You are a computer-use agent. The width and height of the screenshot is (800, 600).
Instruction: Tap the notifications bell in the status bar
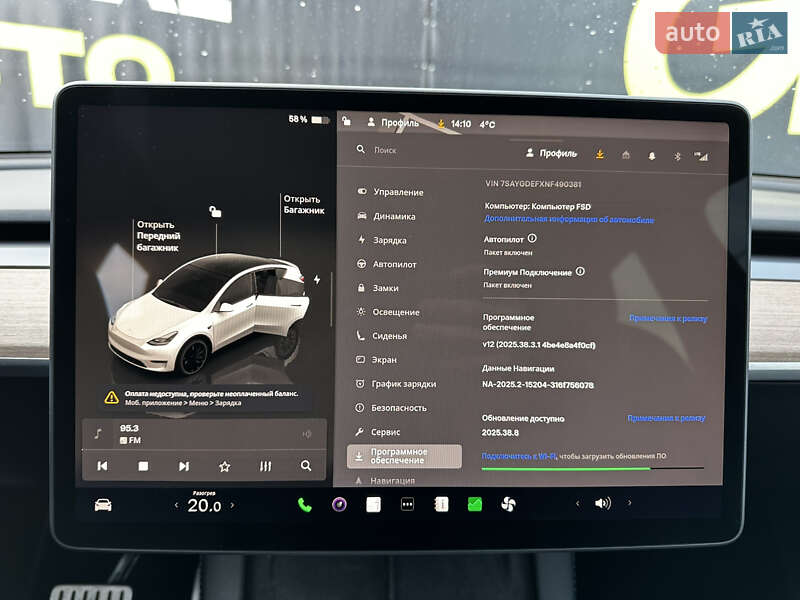pyautogui.click(x=654, y=155)
